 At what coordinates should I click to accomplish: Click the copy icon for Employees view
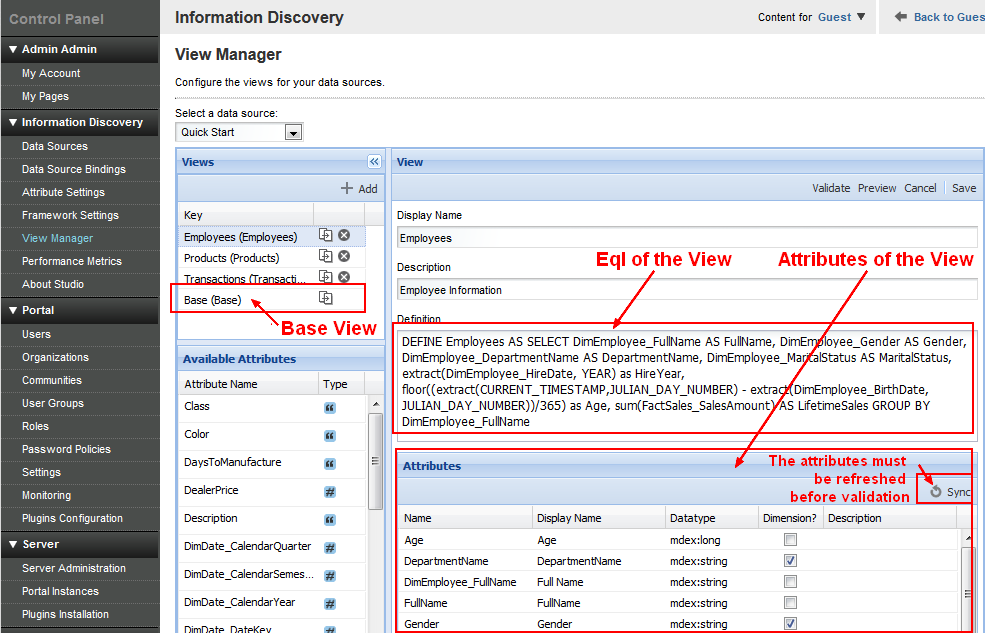point(326,236)
